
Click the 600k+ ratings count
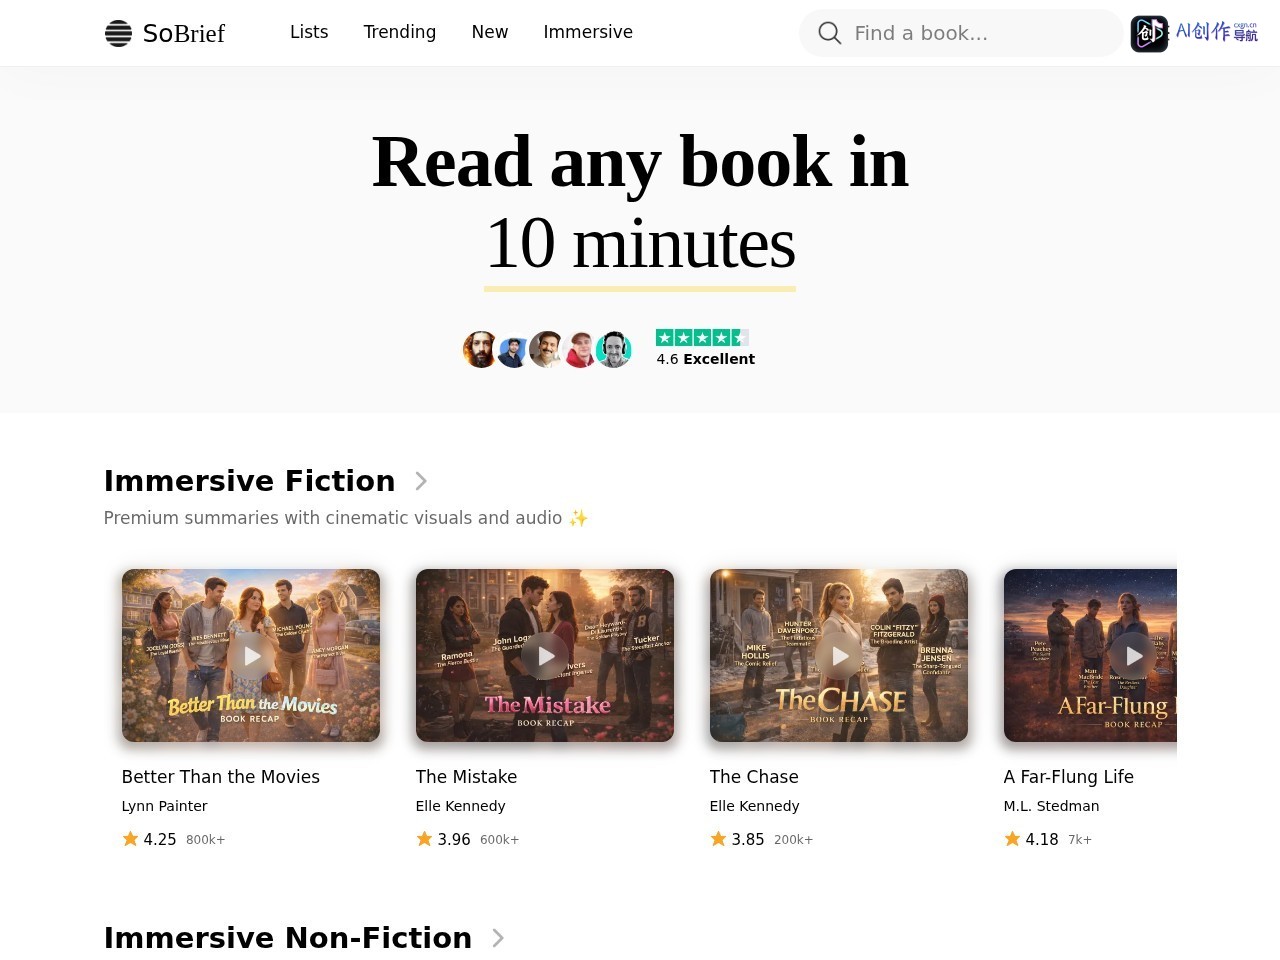[500, 840]
